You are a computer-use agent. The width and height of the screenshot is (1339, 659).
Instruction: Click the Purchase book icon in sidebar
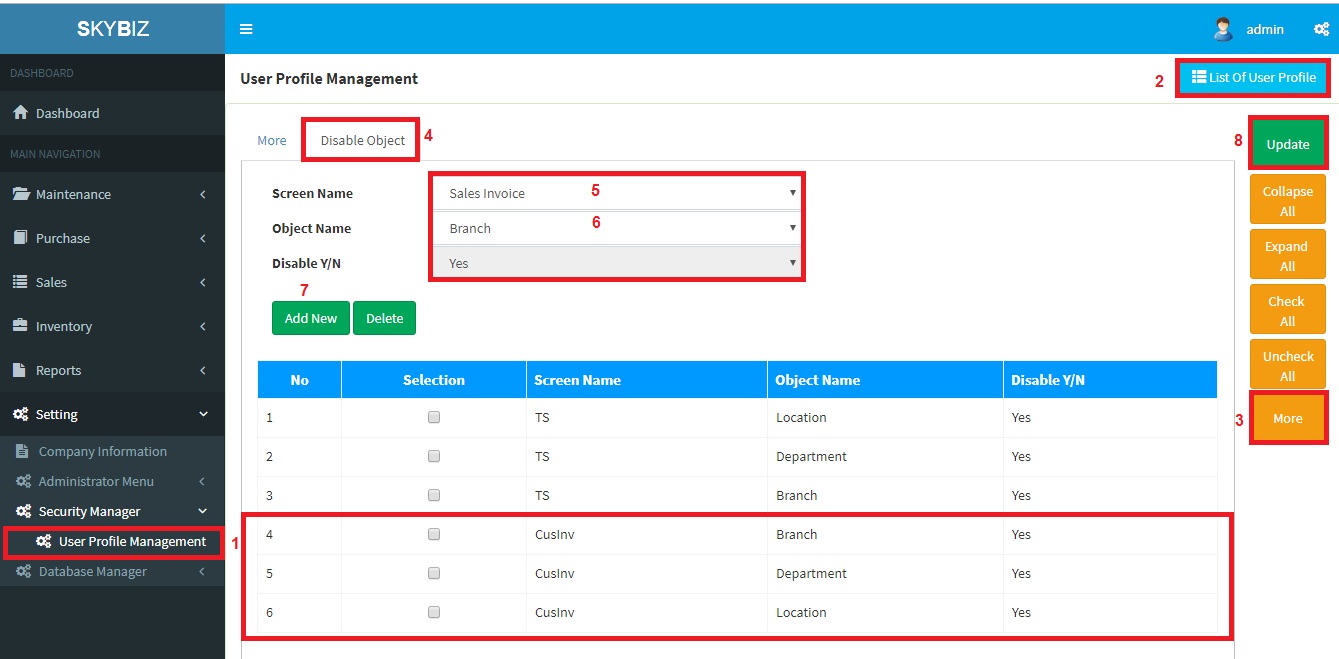(x=20, y=238)
